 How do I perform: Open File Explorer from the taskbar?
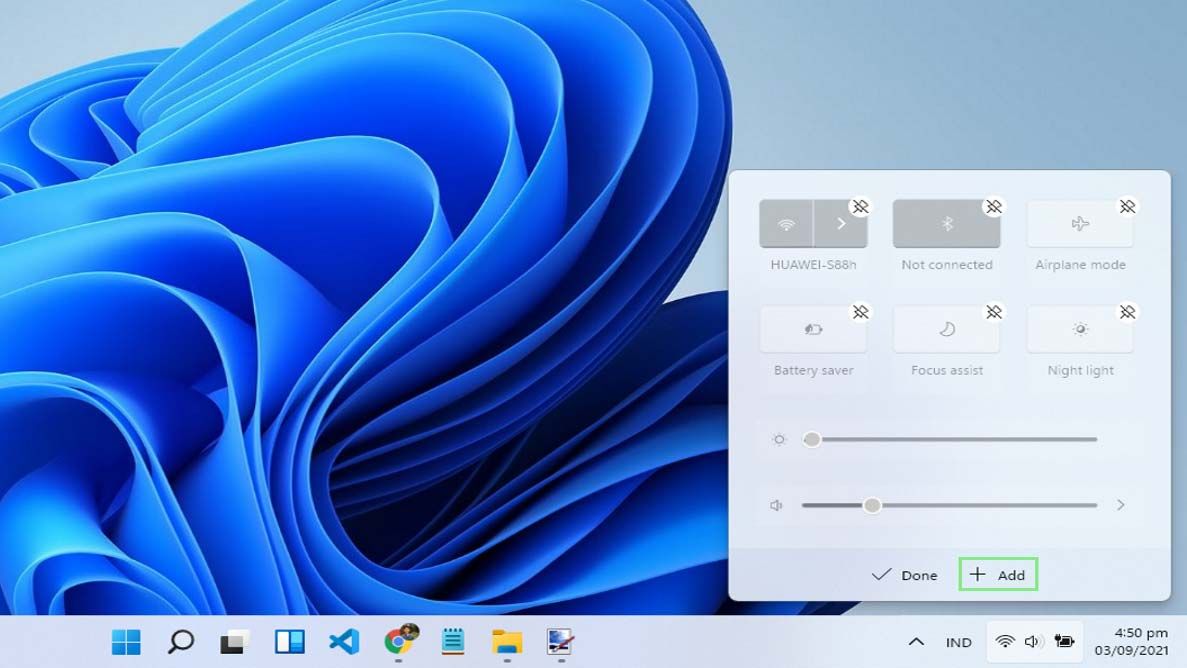[x=506, y=642]
